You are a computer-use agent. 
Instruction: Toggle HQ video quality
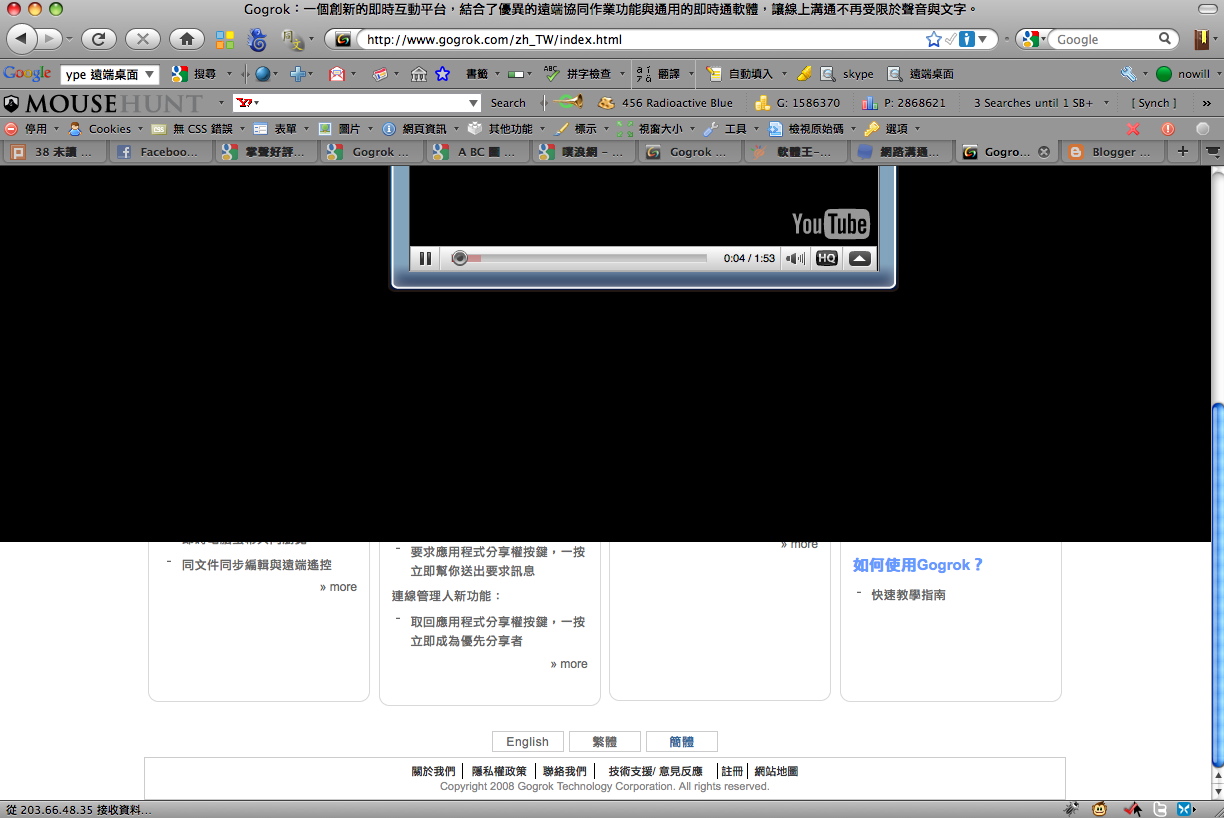(x=826, y=258)
